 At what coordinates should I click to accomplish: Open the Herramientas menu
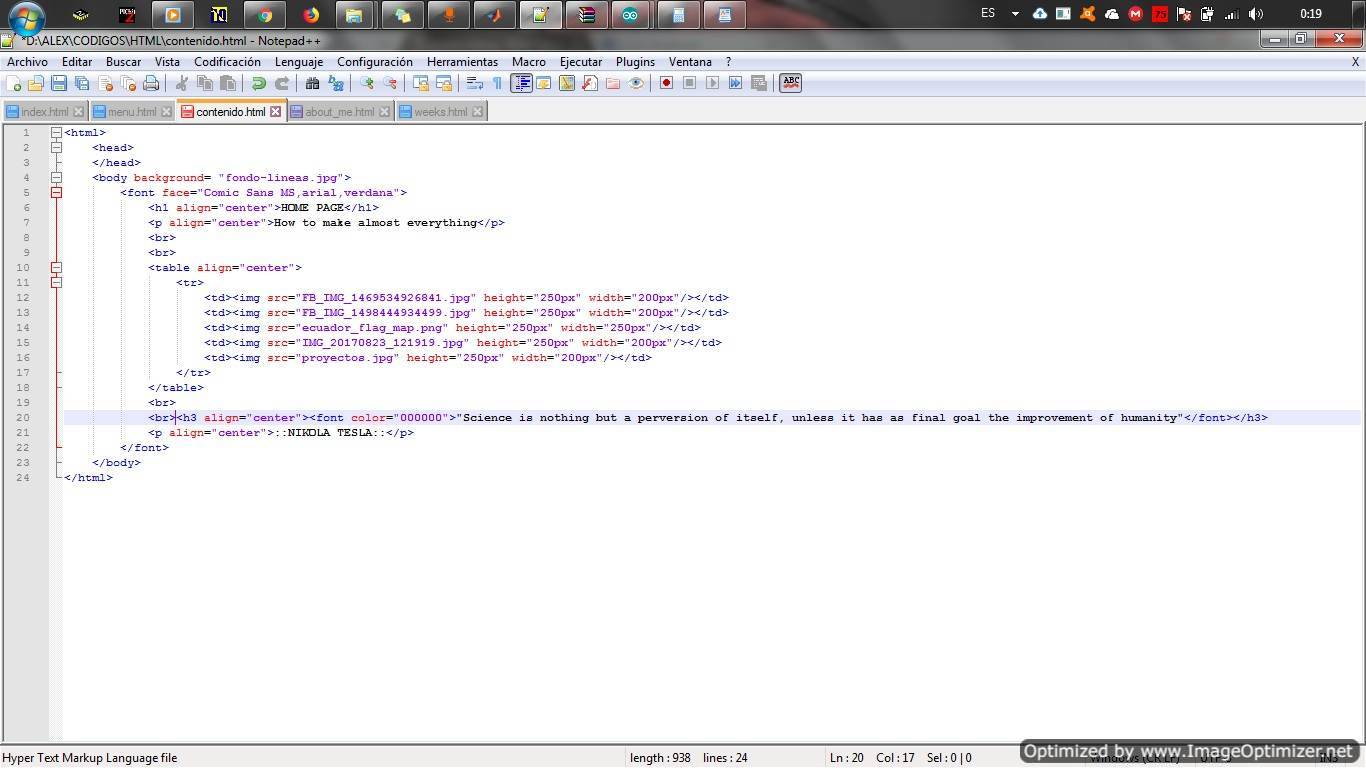click(462, 62)
